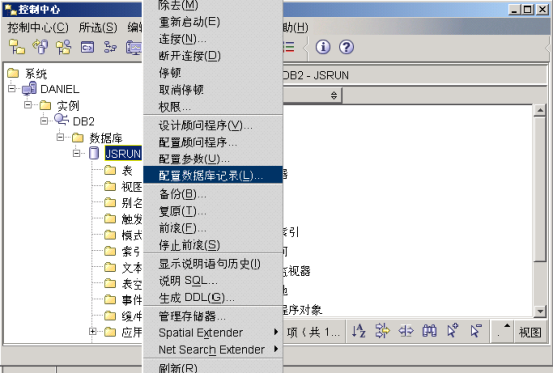Screen dimensions: 554x374
Task: Click the JSRUN database cylinder icon
Action: click(94, 153)
